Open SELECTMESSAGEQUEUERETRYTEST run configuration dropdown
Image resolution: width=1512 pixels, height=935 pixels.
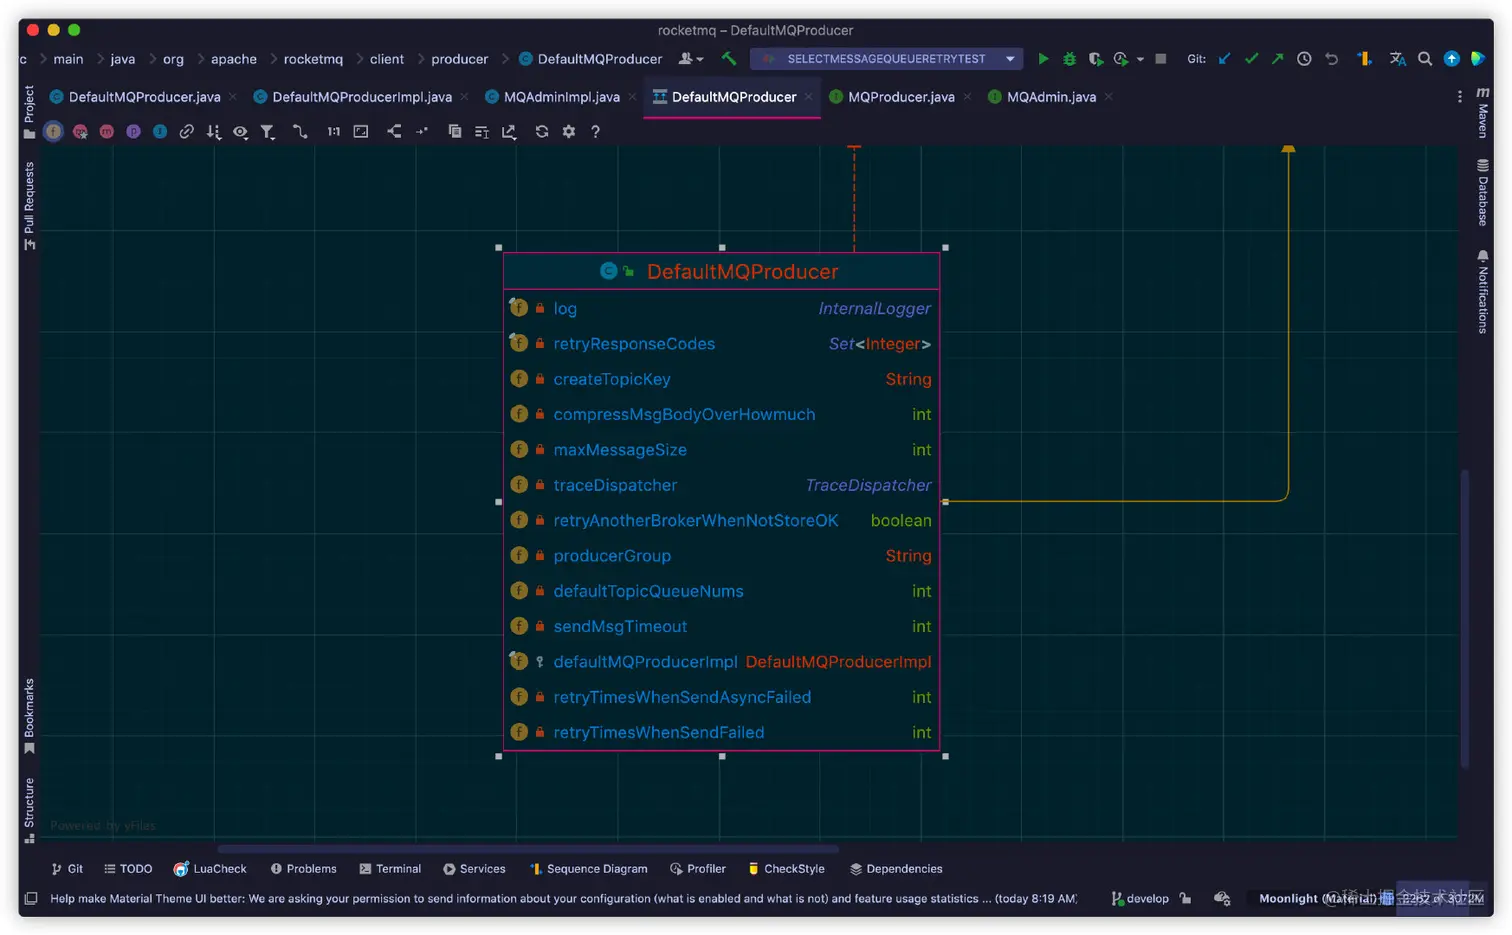pos(886,59)
